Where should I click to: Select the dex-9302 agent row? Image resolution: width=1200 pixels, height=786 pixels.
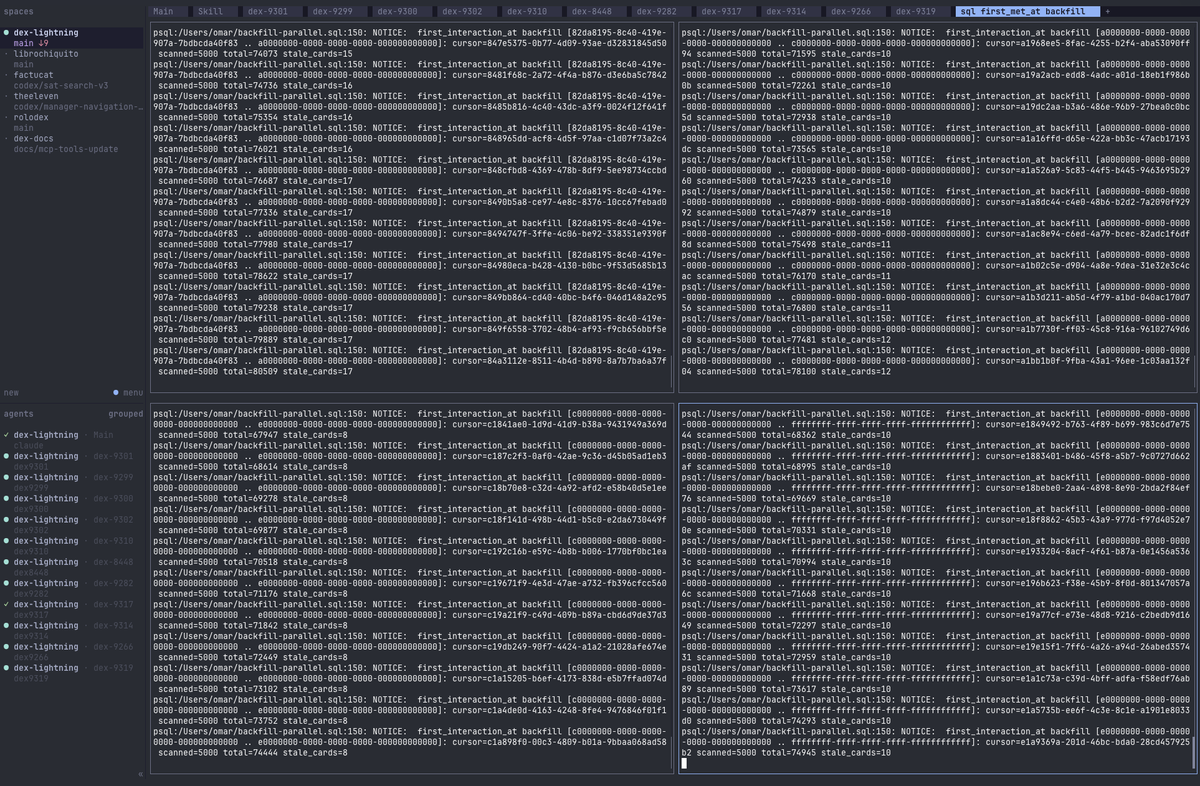tap(71, 524)
